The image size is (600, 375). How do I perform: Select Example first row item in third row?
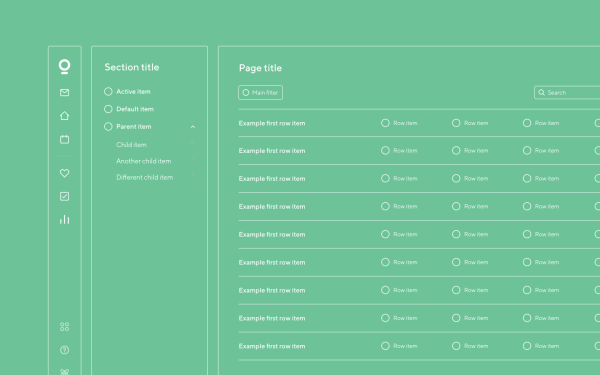(272, 179)
